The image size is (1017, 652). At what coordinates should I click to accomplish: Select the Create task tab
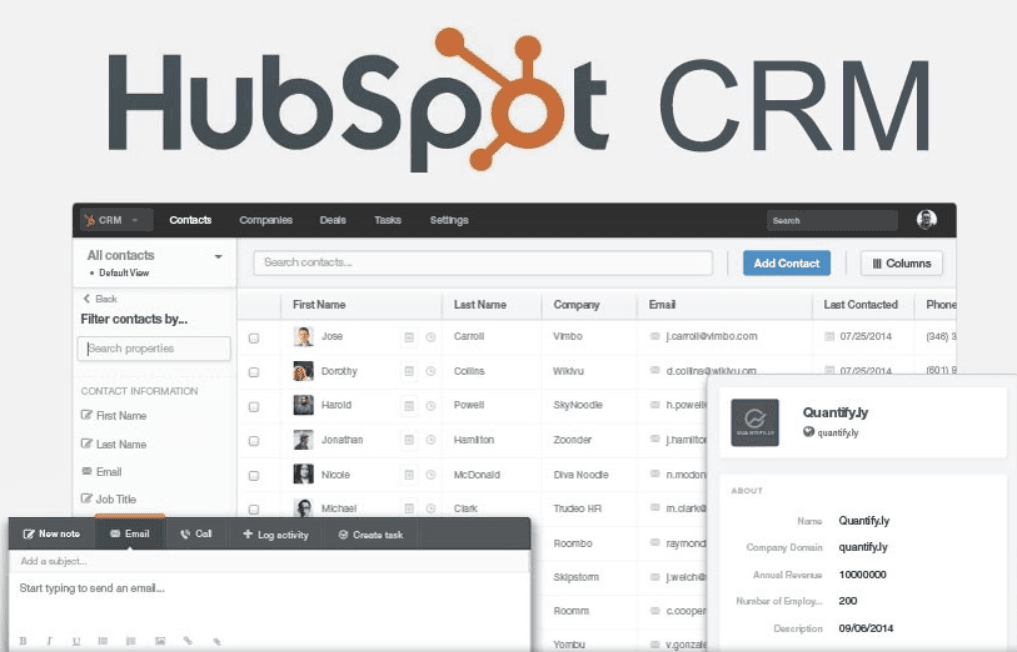tap(370, 535)
